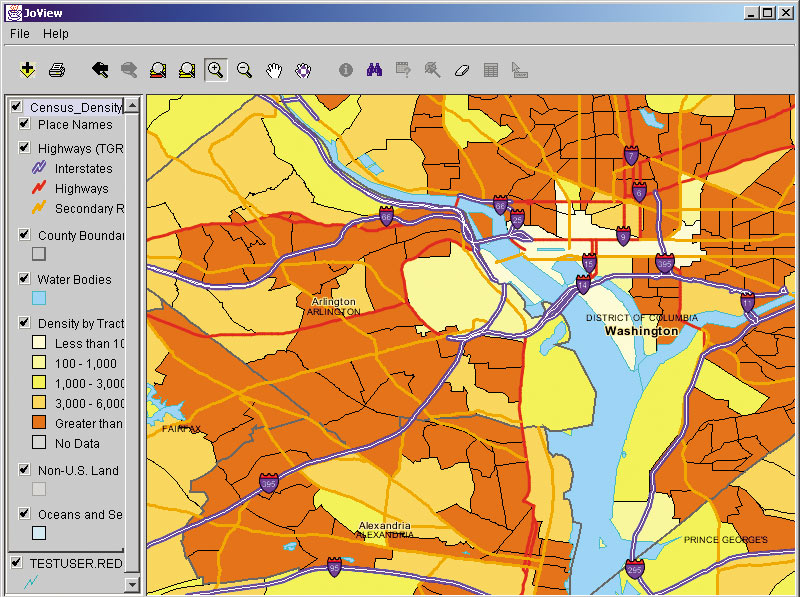Screen dimensions: 800x597
Task: Select the TESTUSER.RED layer entry
Action: coord(76,563)
